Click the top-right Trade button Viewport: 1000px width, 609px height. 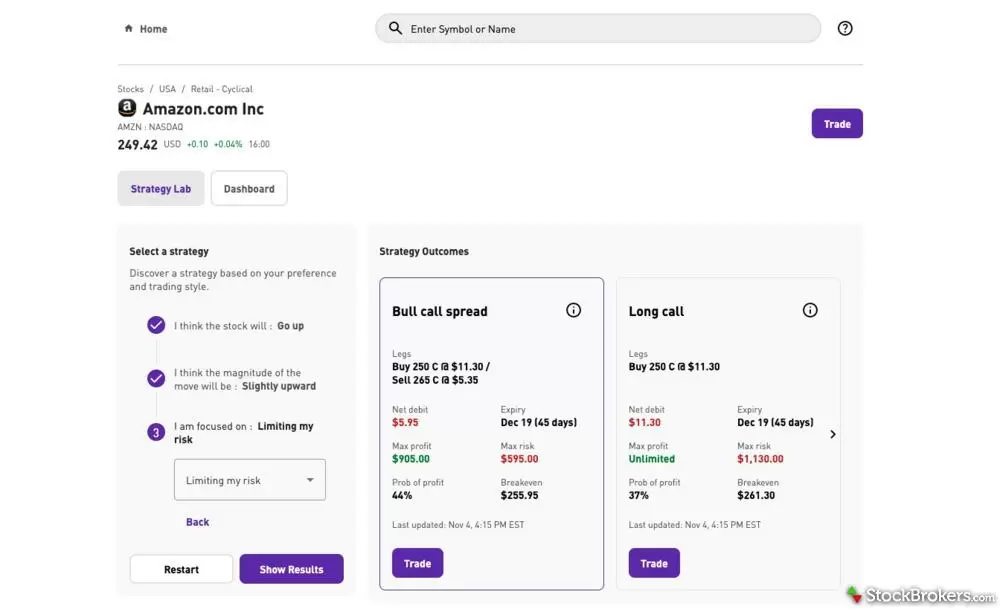(x=837, y=123)
